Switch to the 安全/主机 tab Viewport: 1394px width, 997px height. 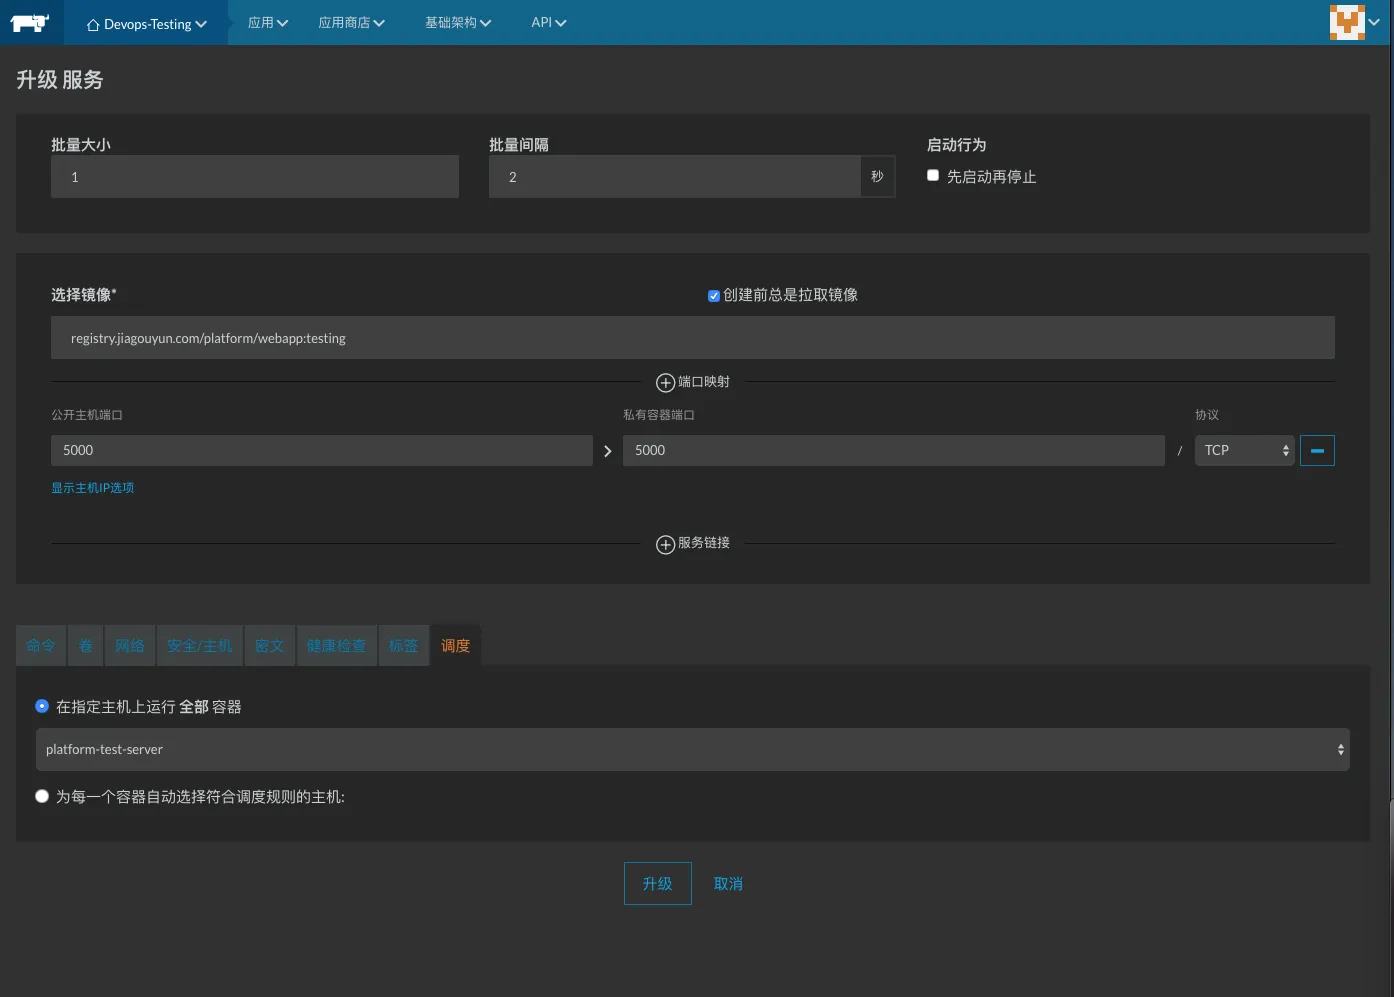(200, 646)
